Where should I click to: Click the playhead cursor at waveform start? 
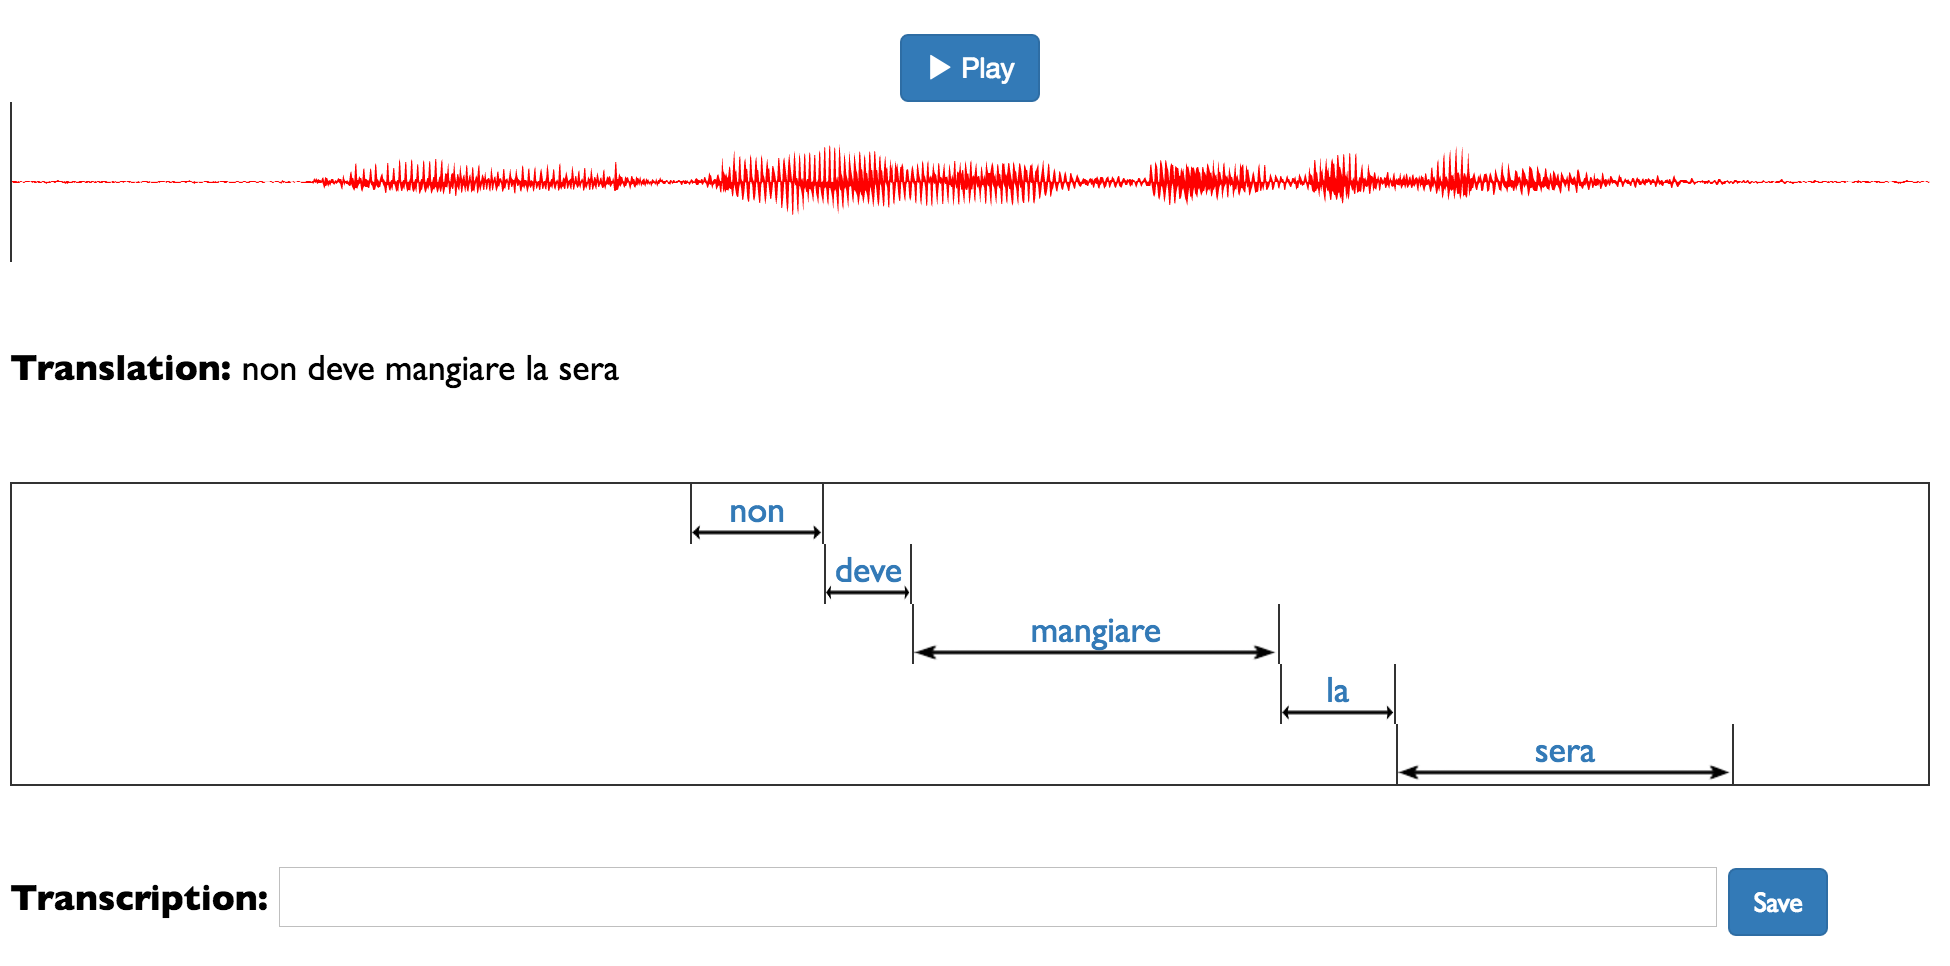pyautogui.click(x=11, y=182)
